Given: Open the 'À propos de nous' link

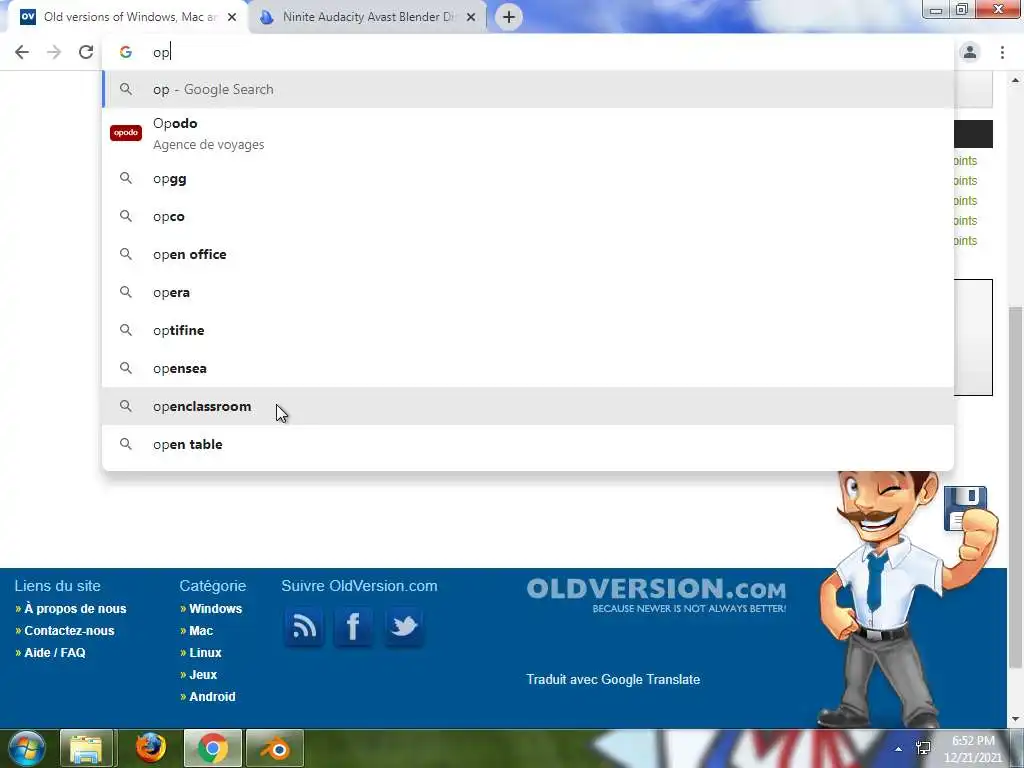Looking at the screenshot, I should 75,609.
